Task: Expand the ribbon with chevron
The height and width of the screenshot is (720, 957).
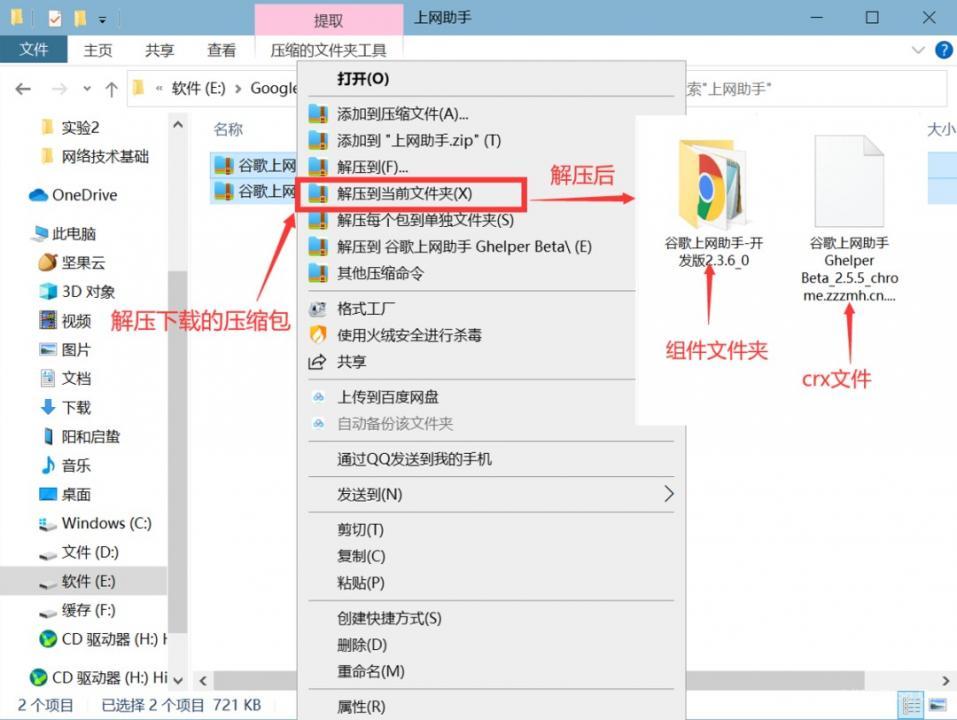Action: pos(918,50)
